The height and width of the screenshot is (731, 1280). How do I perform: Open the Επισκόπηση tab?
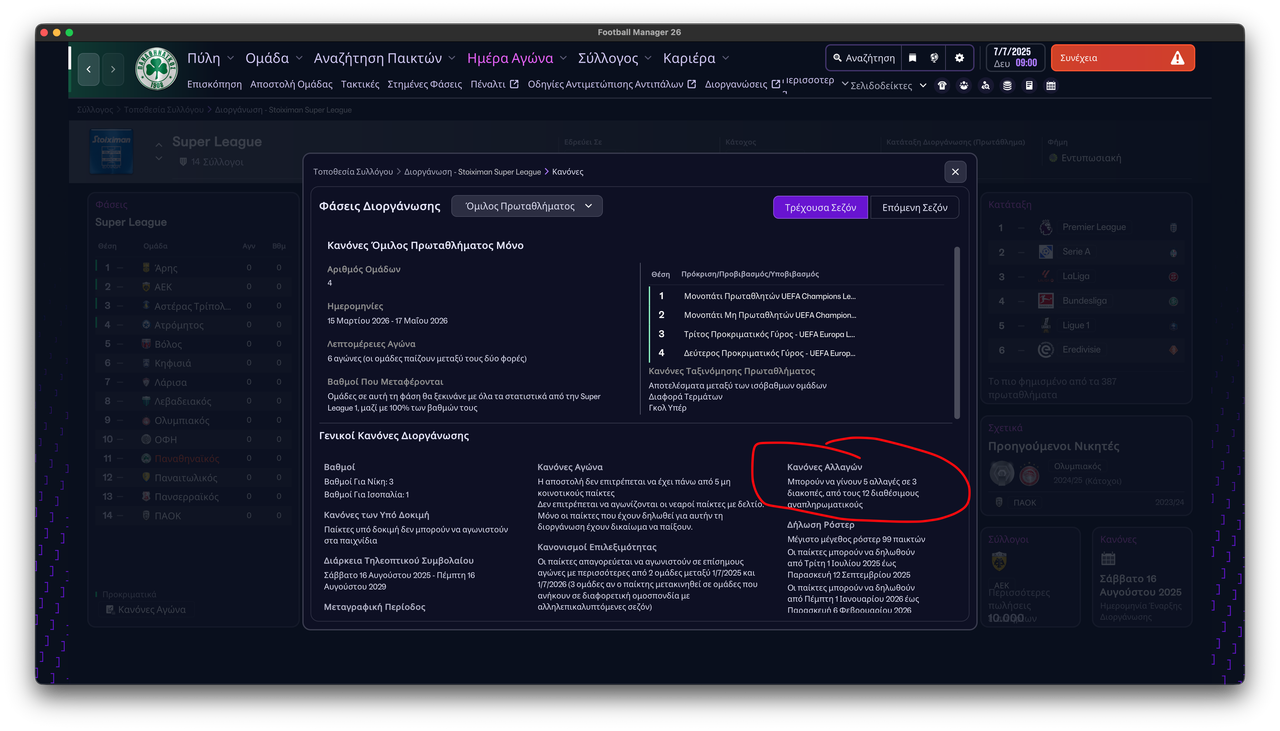pos(214,85)
